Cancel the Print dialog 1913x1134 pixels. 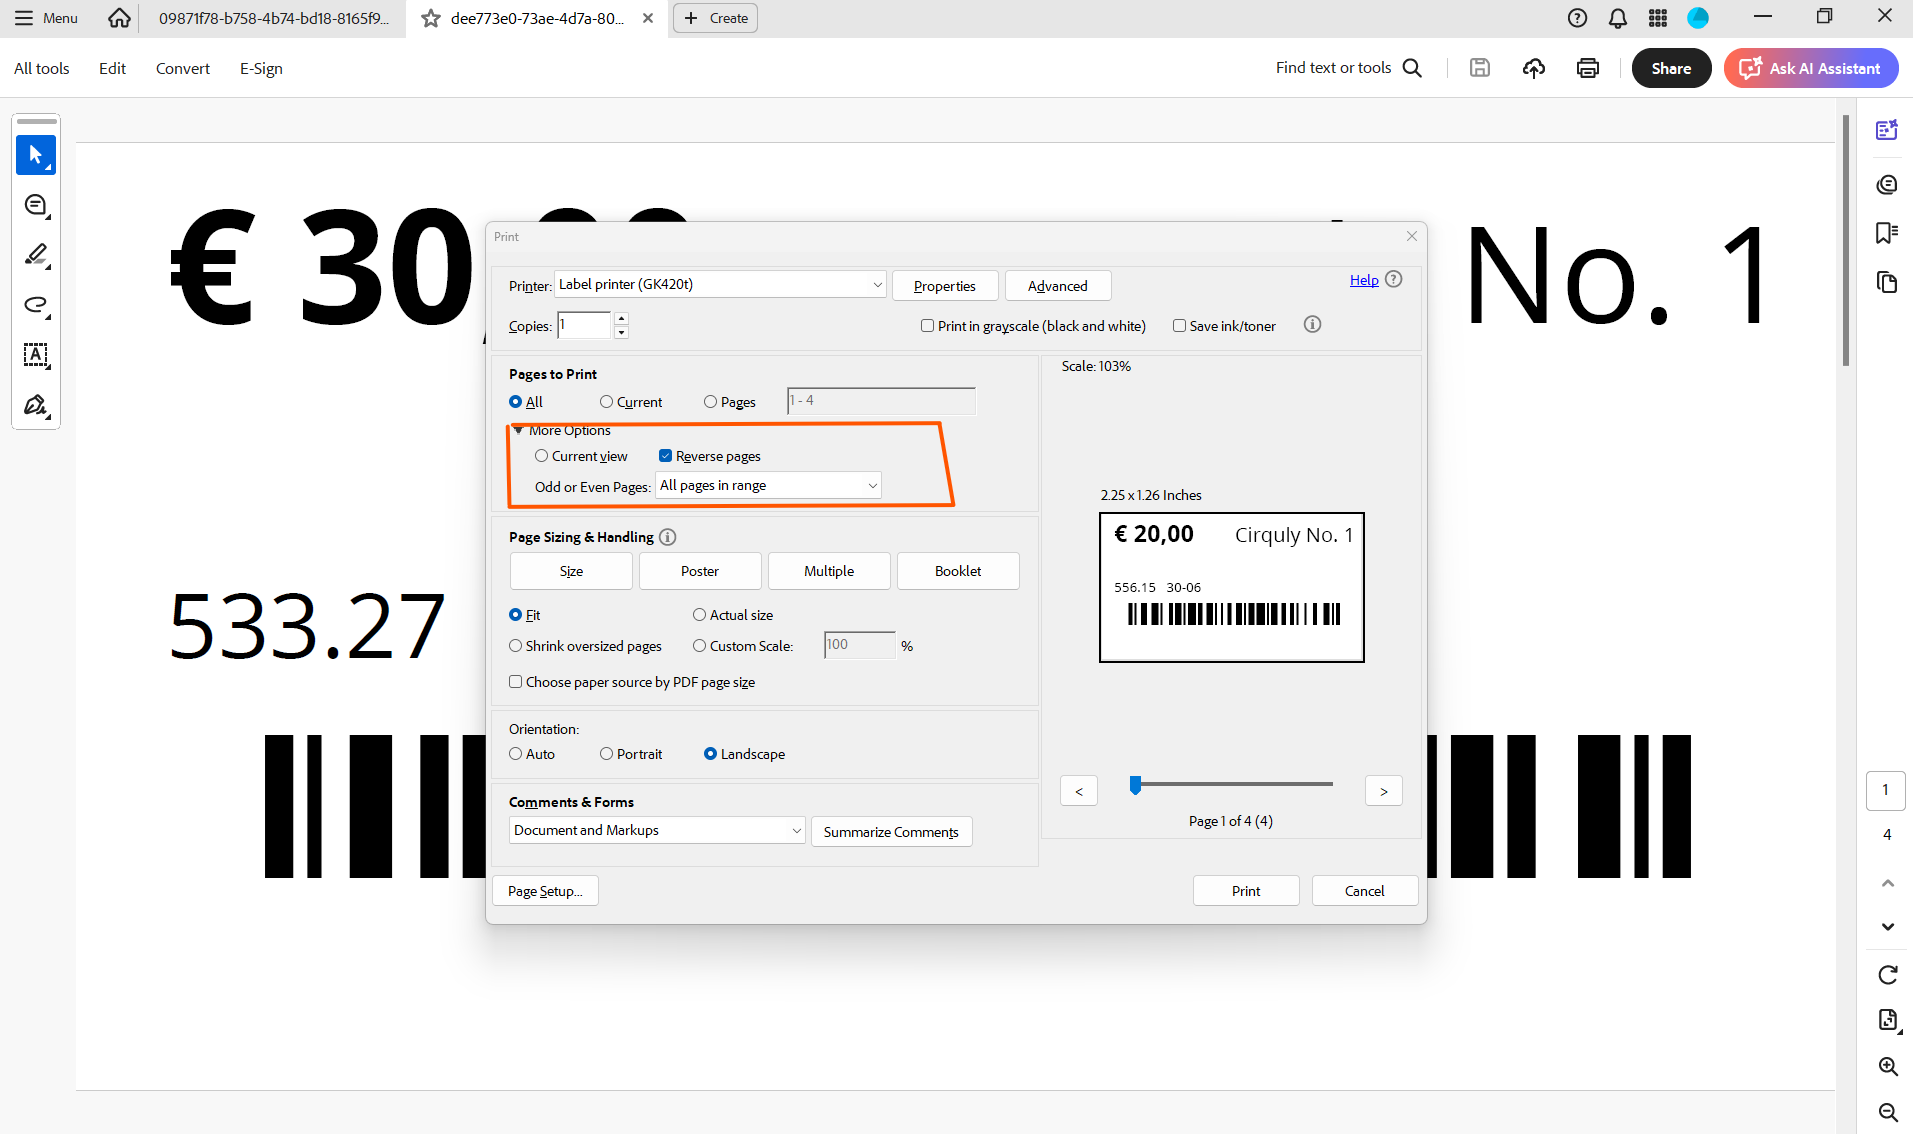[1365, 891]
